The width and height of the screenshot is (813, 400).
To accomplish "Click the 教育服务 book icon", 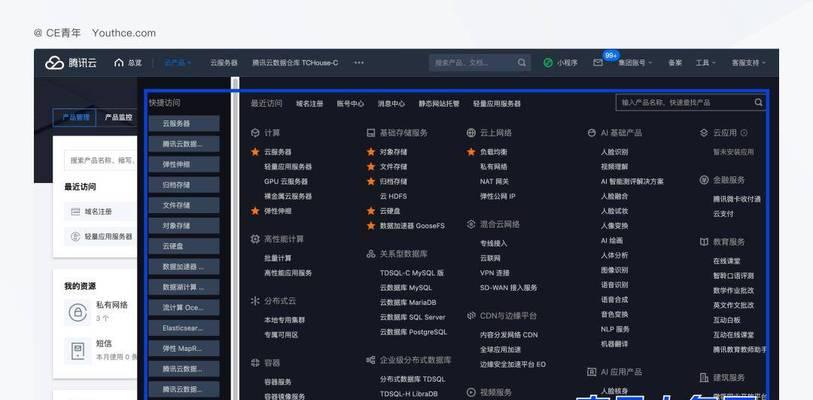I will click(704, 242).
